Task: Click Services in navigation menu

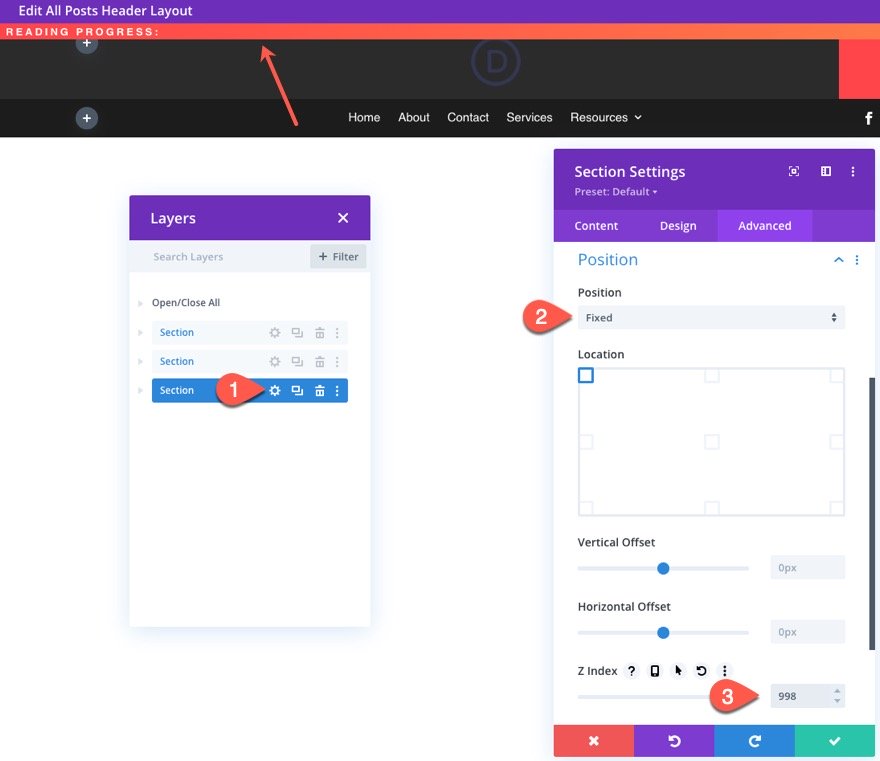Action: (x=529, y=118)
